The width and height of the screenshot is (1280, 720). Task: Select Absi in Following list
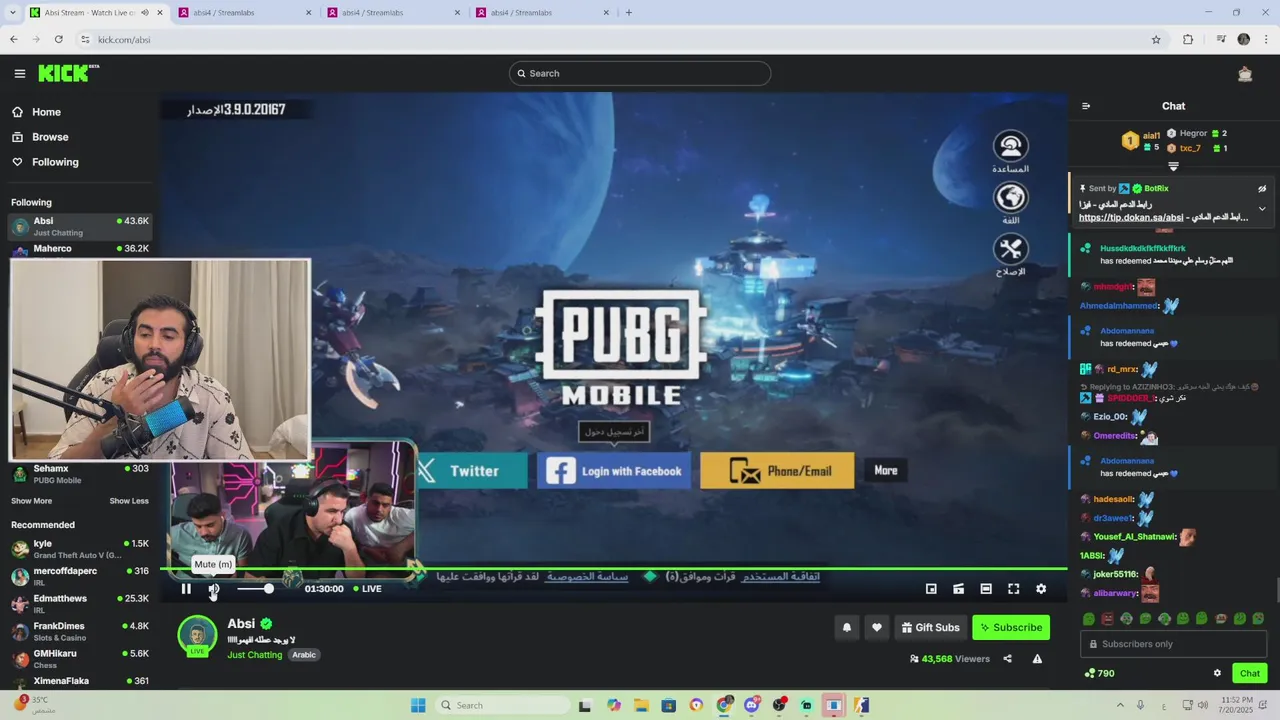click(x=80, y=226)
